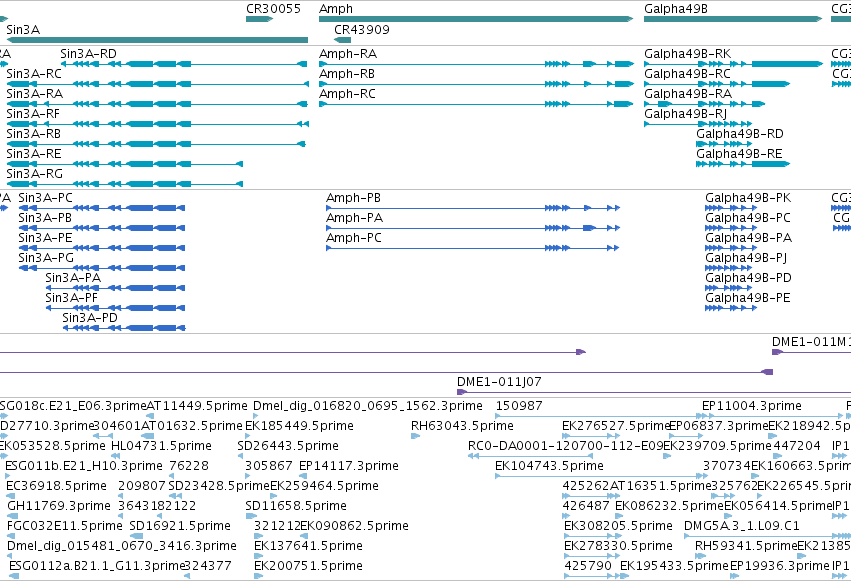Select Galpha49B-RA transcript label
The width and height of the screenshot is (851, 581).
[x=688, y=94]
